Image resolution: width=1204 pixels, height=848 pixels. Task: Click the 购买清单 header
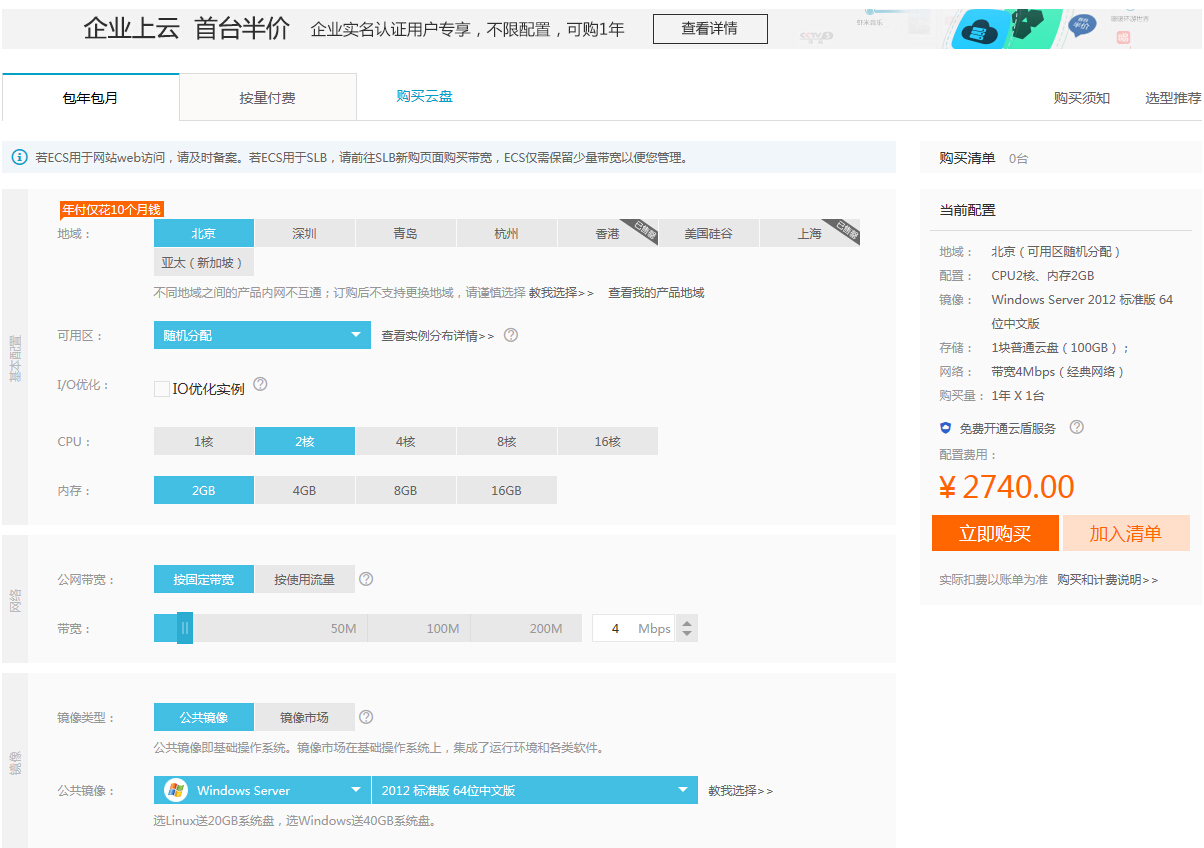[x=967, y=158]
